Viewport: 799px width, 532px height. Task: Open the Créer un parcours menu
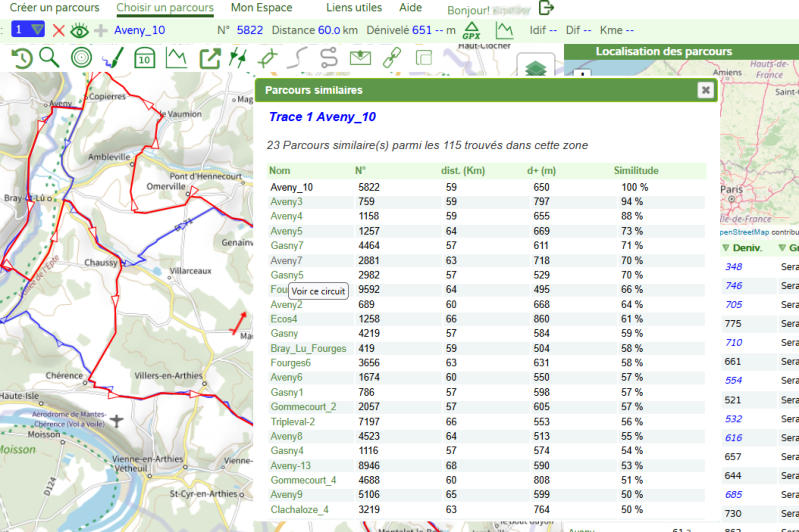click(x=54, y=8)
